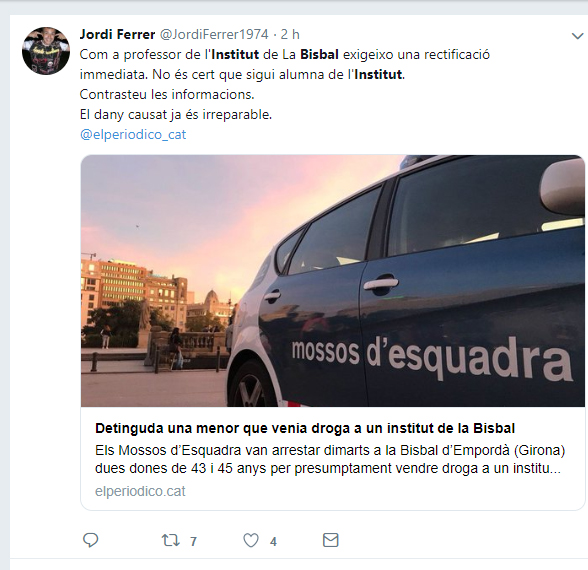Share tweet via the envelope message icon

[x=330, y=540]
